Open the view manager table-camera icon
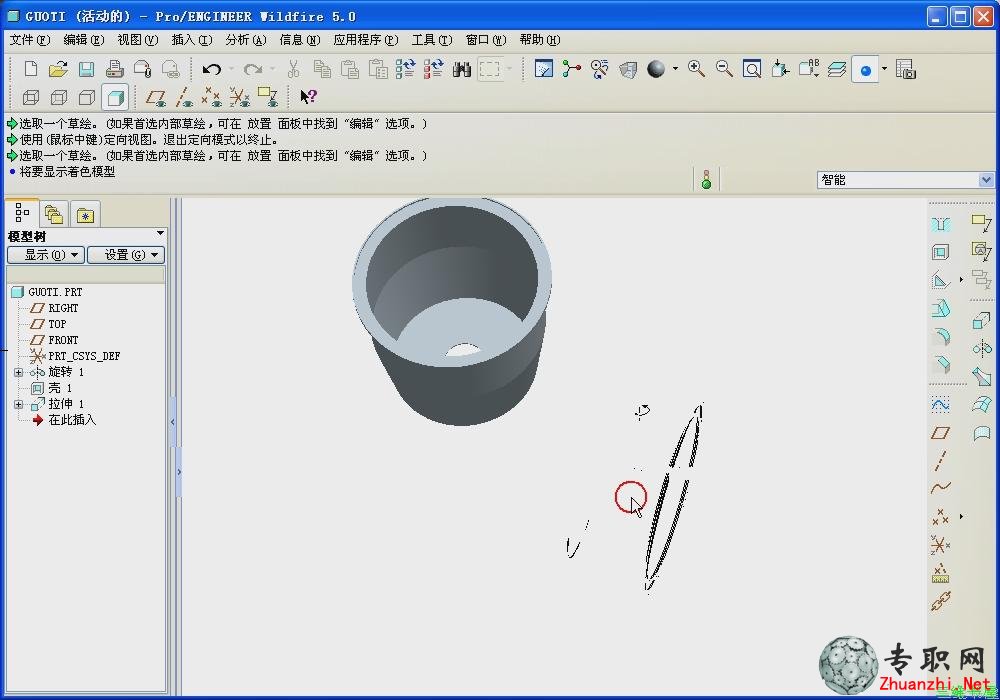This screenshot has height=700, width=1000. pyautogui.click(x=906, y=69)
